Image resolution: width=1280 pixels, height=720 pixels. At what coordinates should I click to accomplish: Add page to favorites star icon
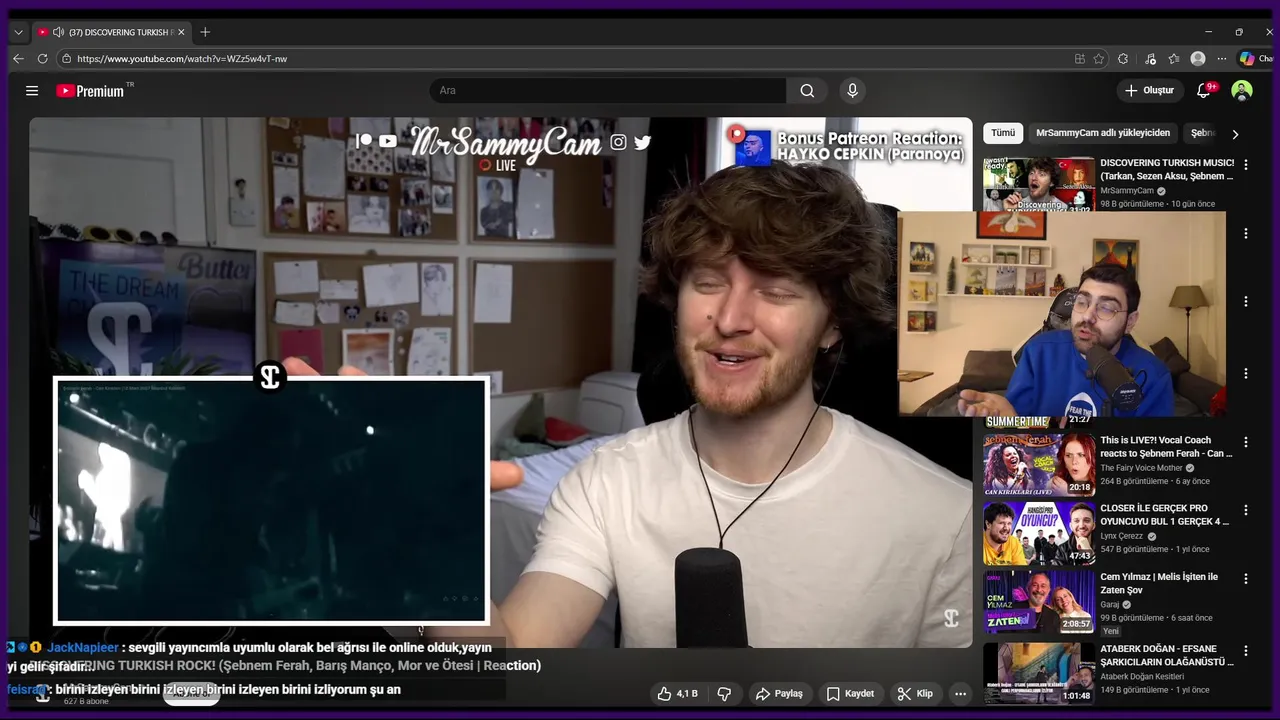[1099, 59]
